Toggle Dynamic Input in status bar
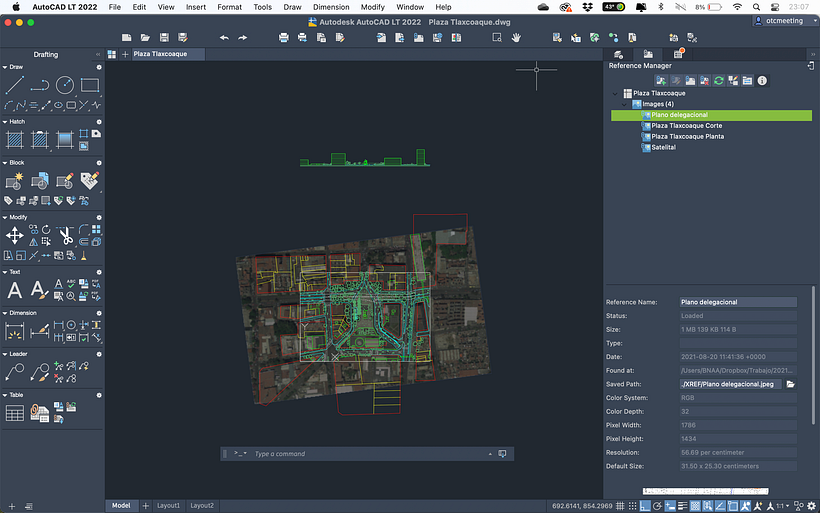820x513 pixels. (x=670, y=506)
